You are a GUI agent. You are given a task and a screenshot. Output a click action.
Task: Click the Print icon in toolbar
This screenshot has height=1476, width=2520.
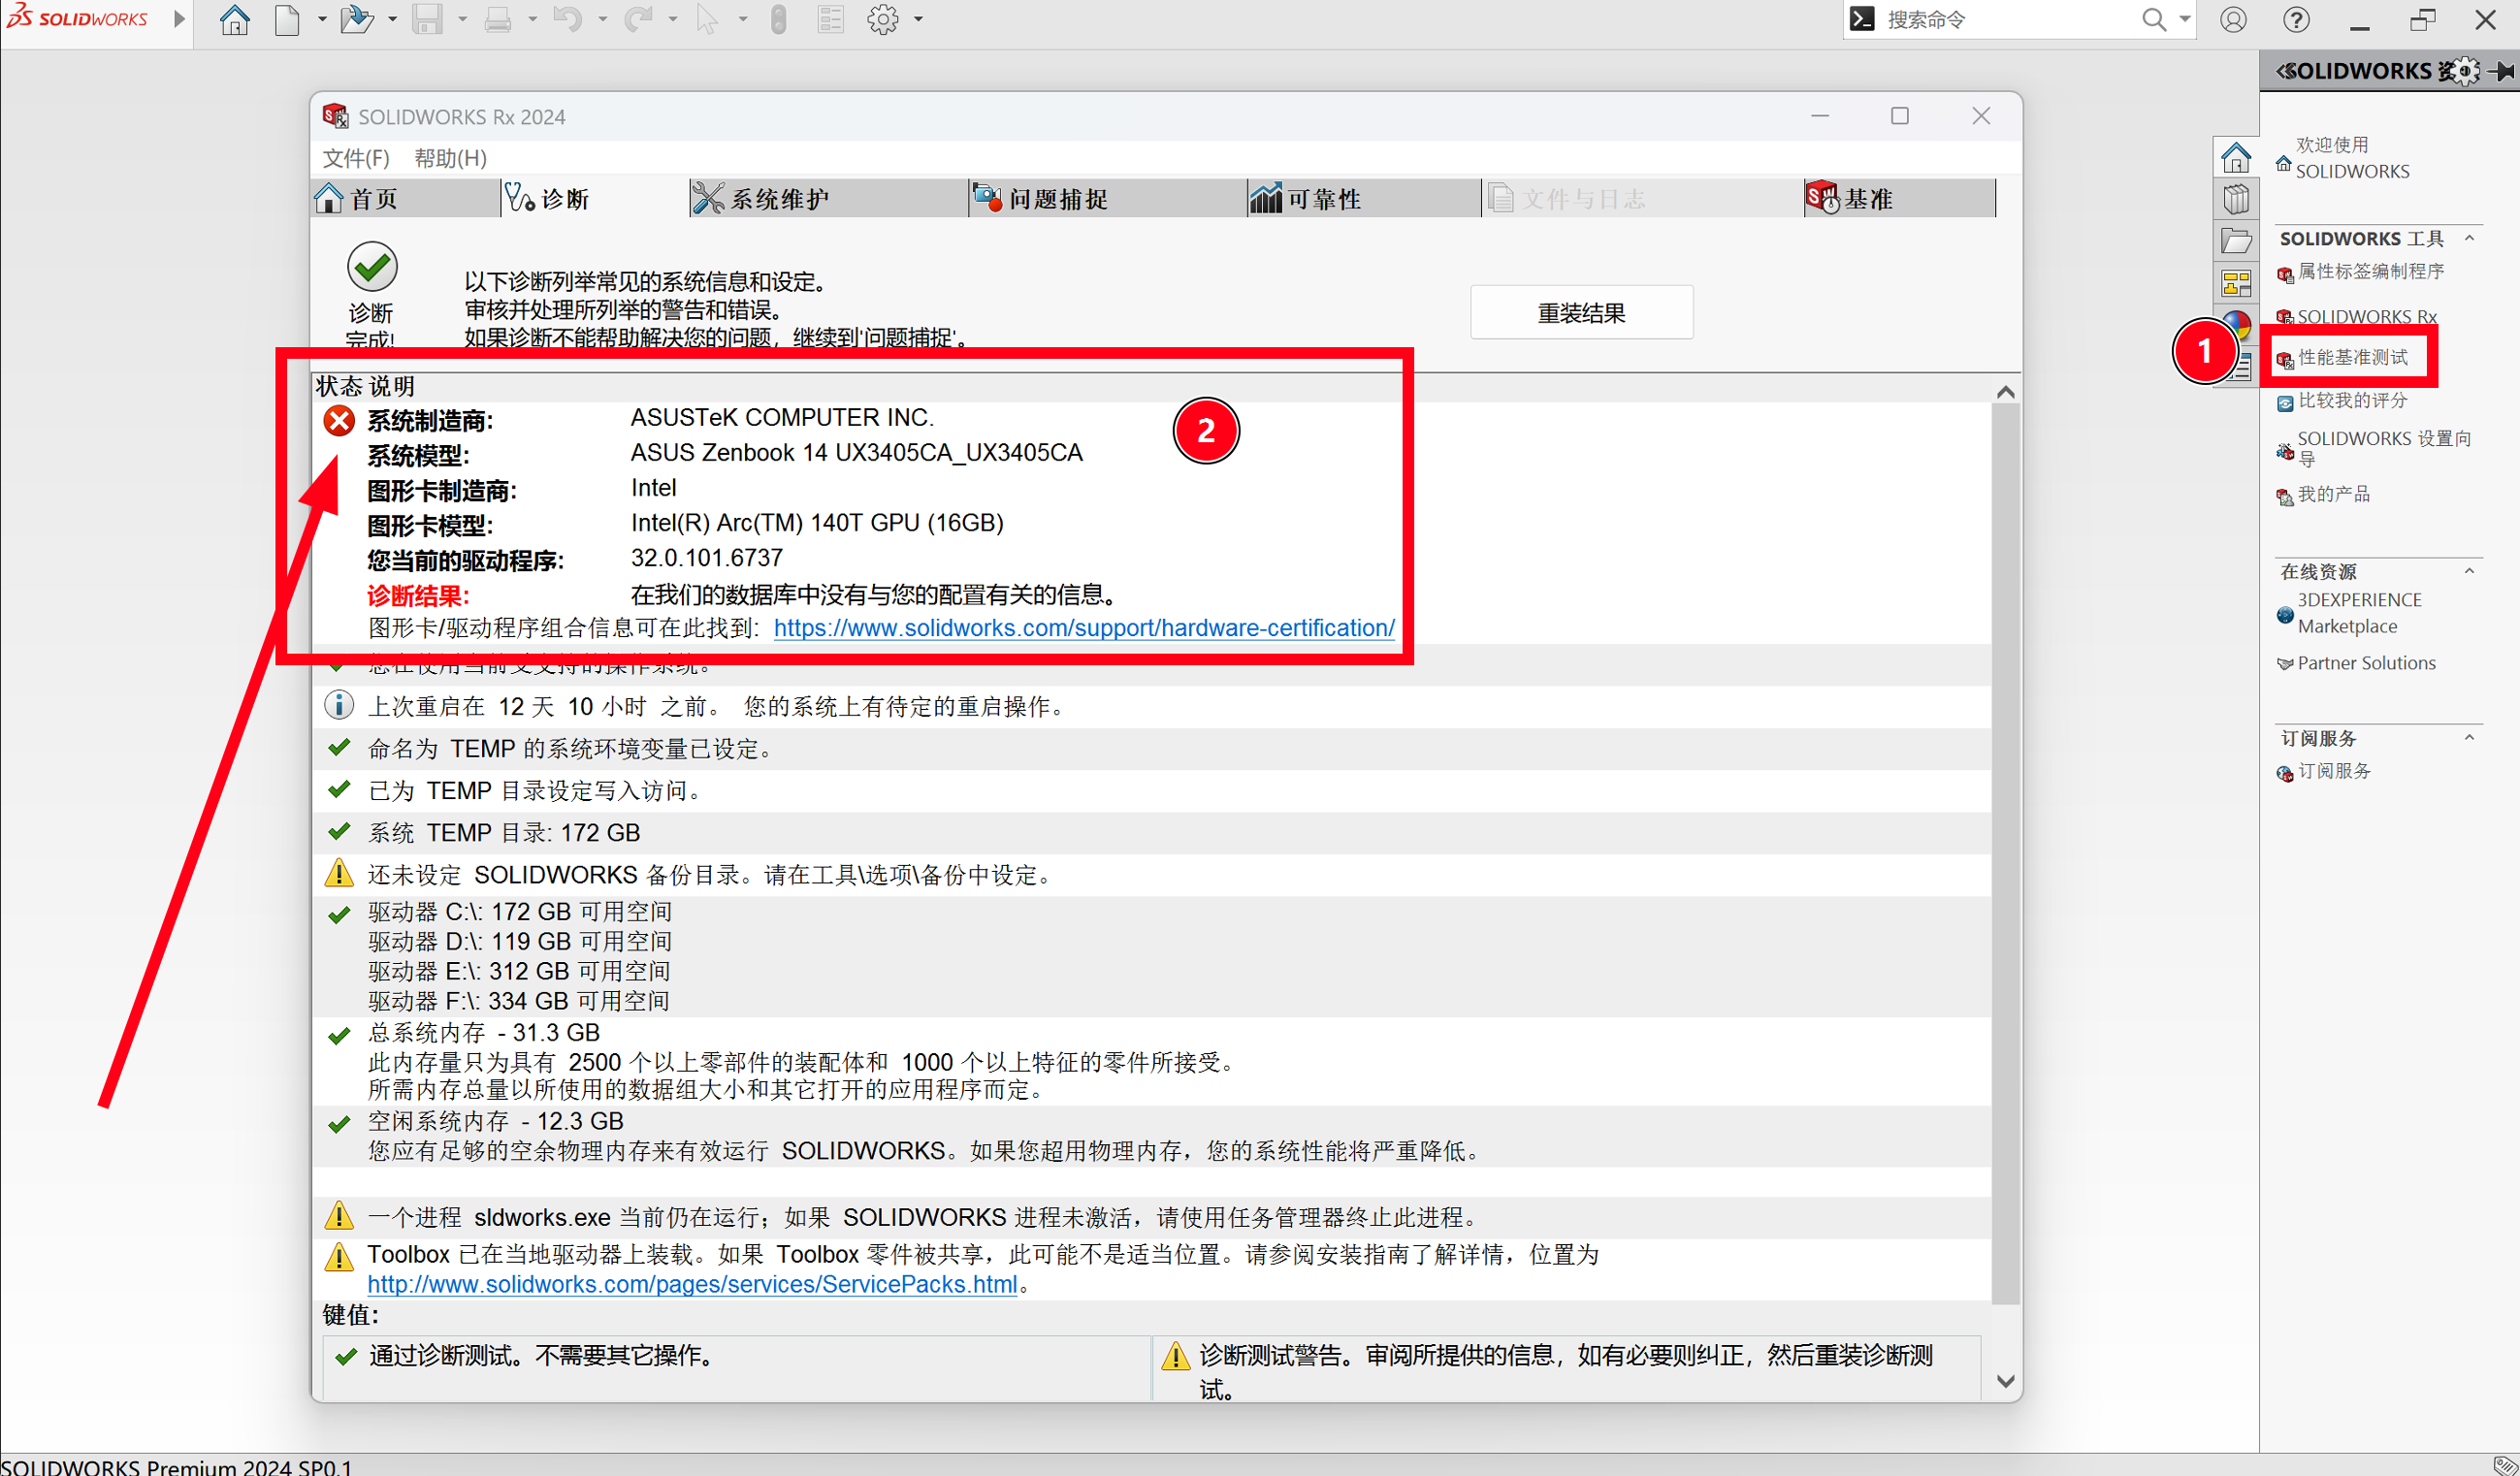[x=497, y=20]
